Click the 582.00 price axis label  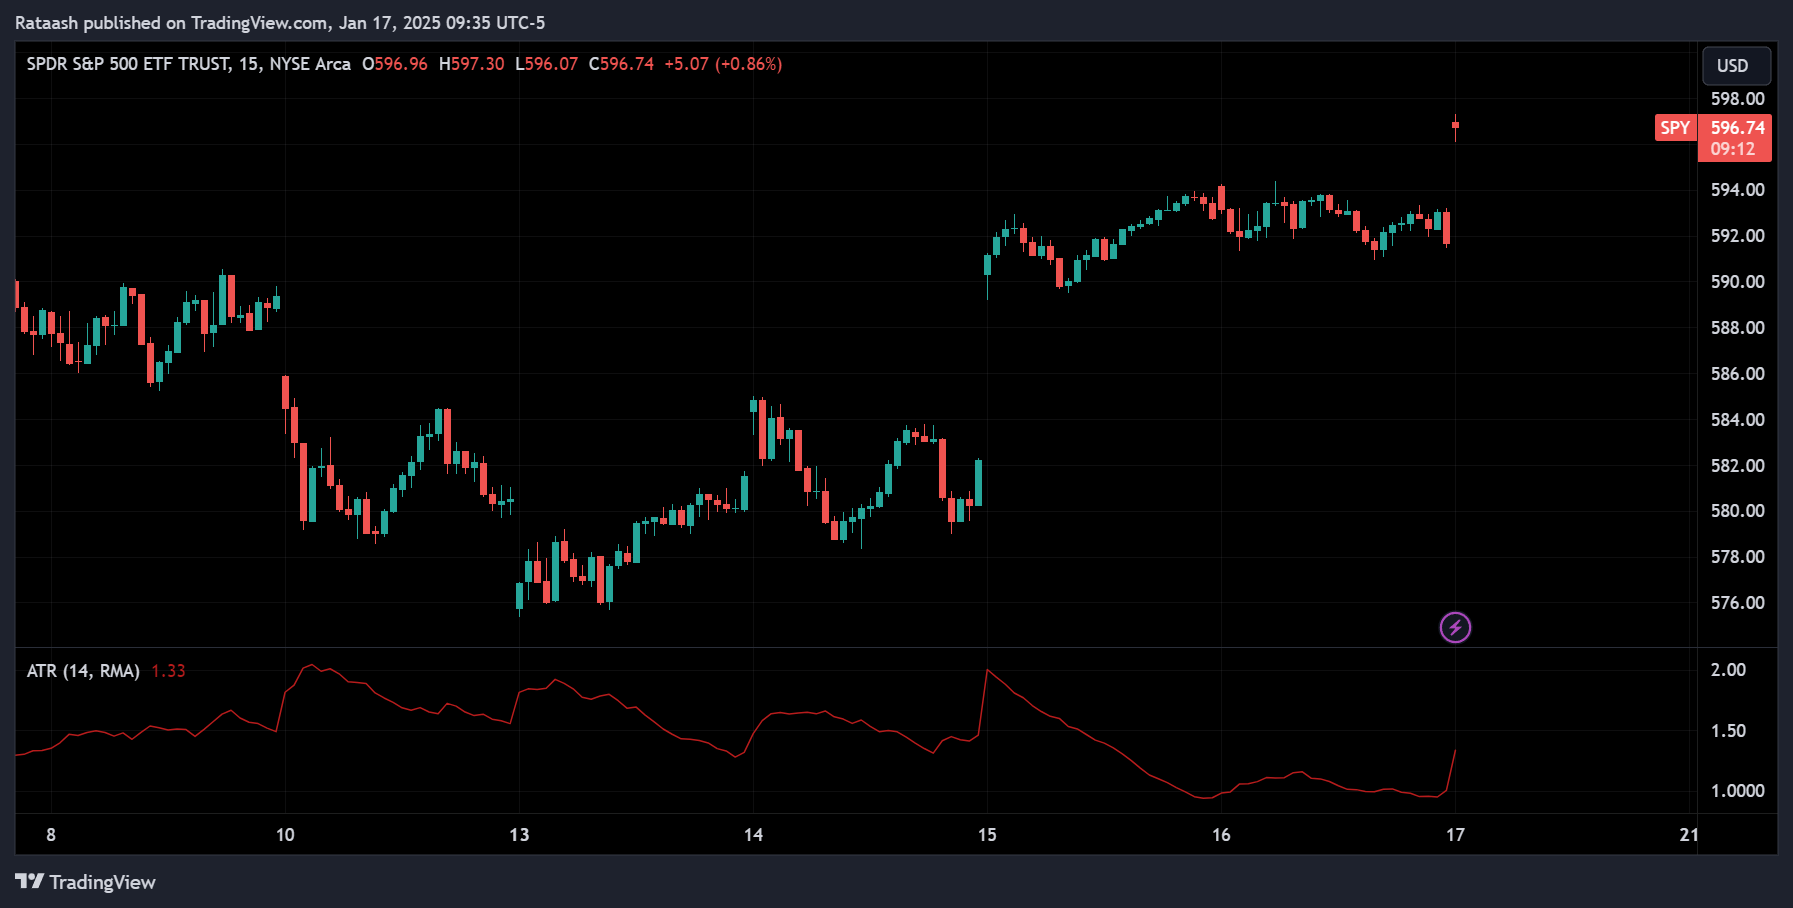[1737, 466]
